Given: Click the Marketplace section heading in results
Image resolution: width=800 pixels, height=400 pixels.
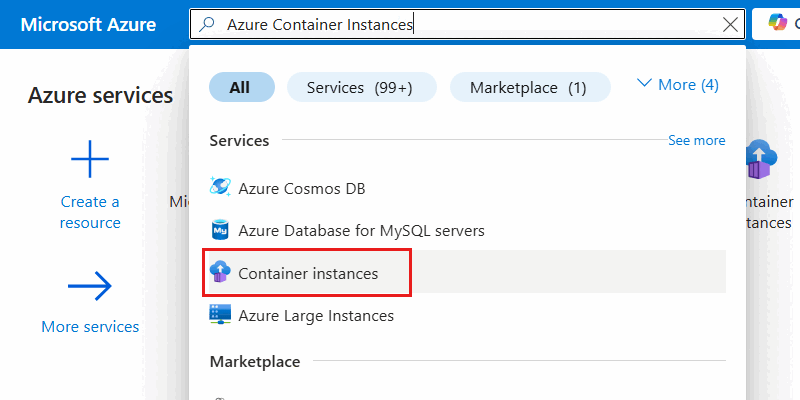Looking at the screenshot, I should [254, 361].
